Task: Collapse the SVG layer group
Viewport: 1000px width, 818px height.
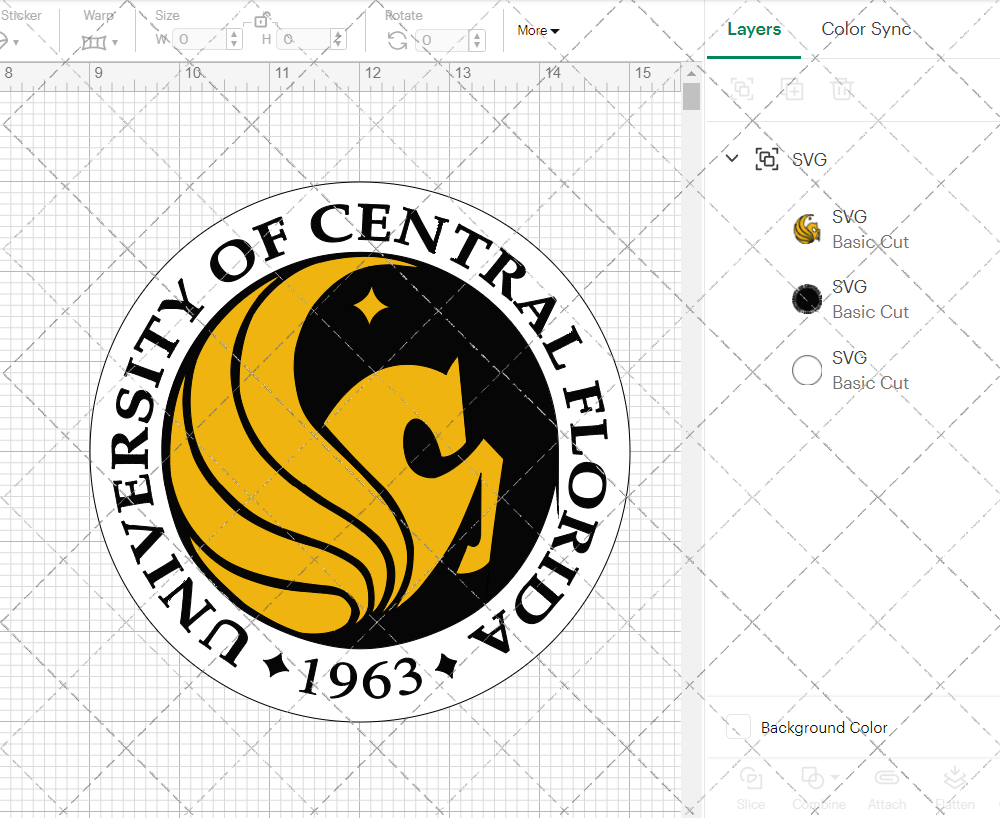Action: pos(731,158)
